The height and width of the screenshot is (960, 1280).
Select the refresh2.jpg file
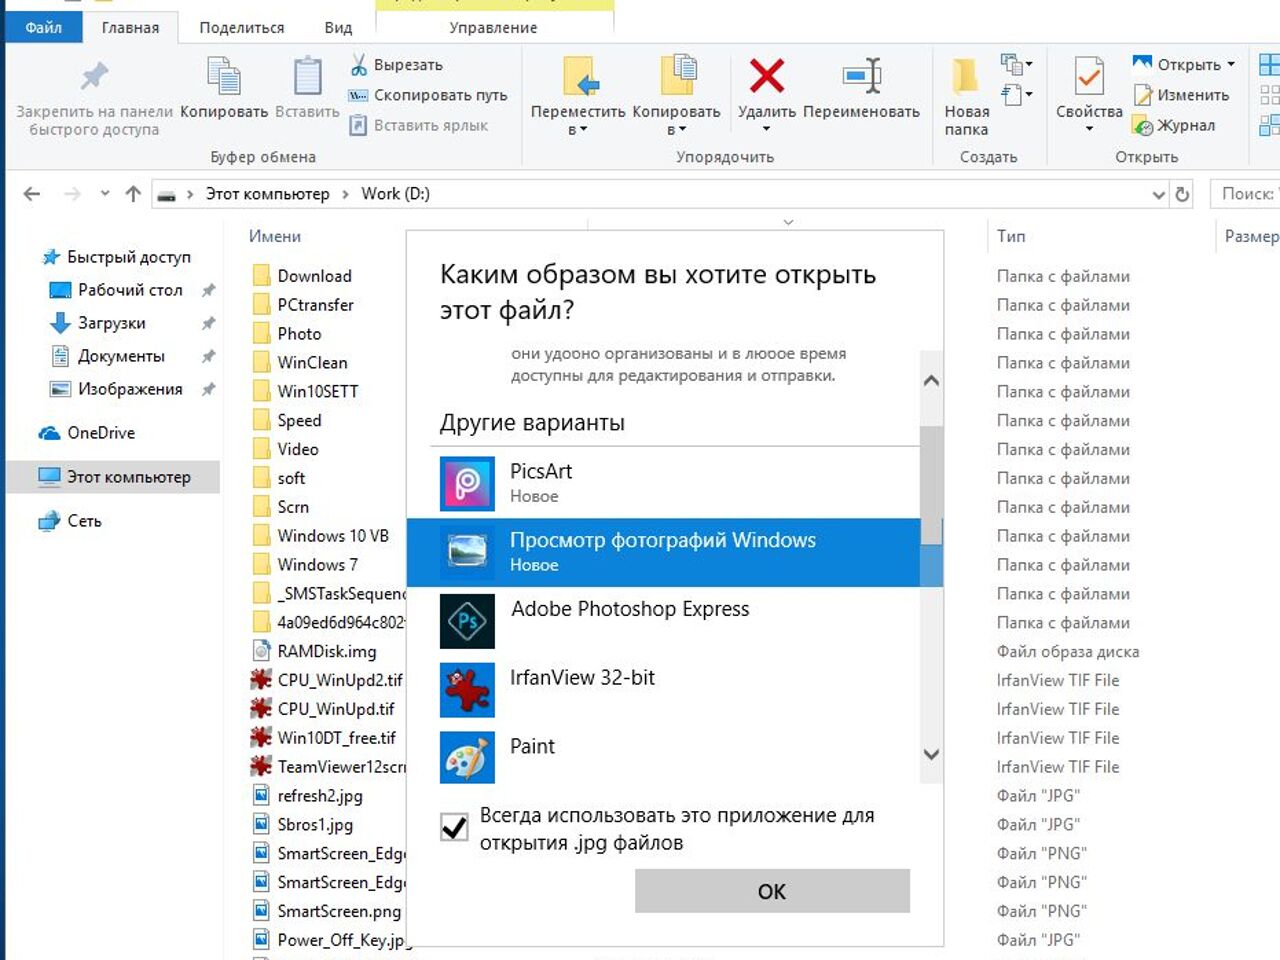click(320, 796)
